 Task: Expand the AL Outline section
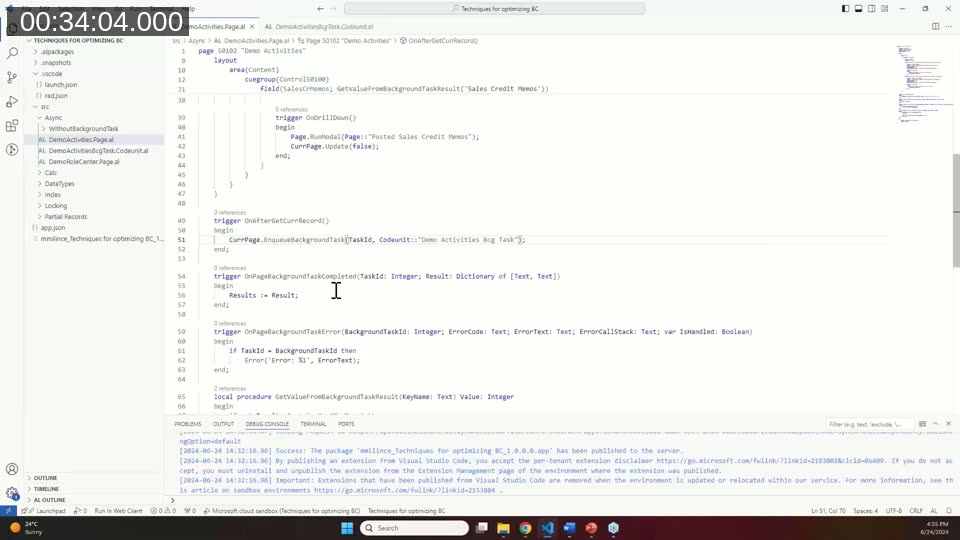point(50,500)
